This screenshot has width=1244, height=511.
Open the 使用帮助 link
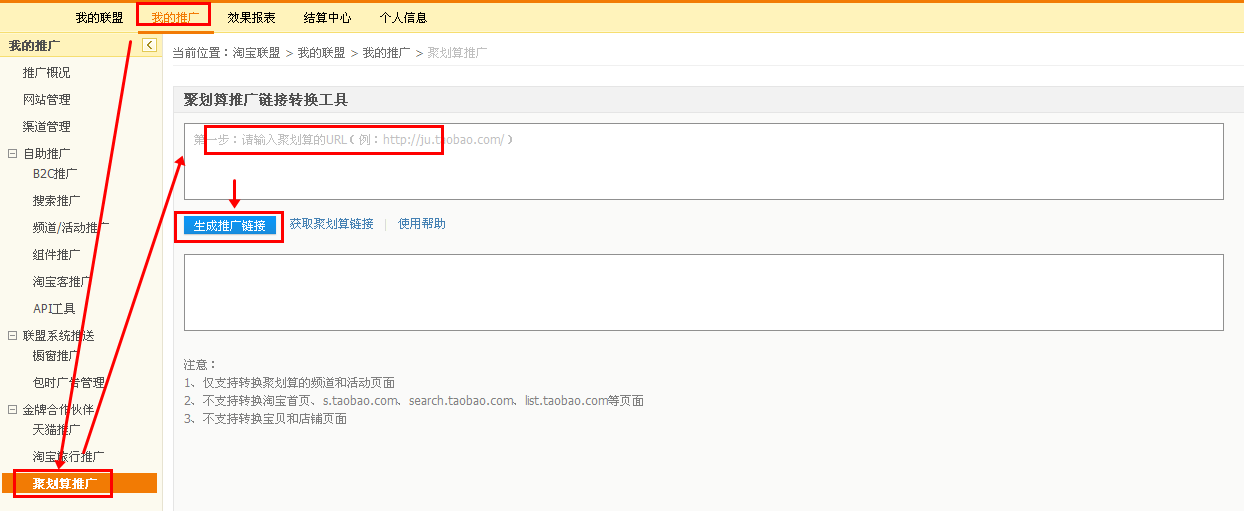click(x=422, y=224)
